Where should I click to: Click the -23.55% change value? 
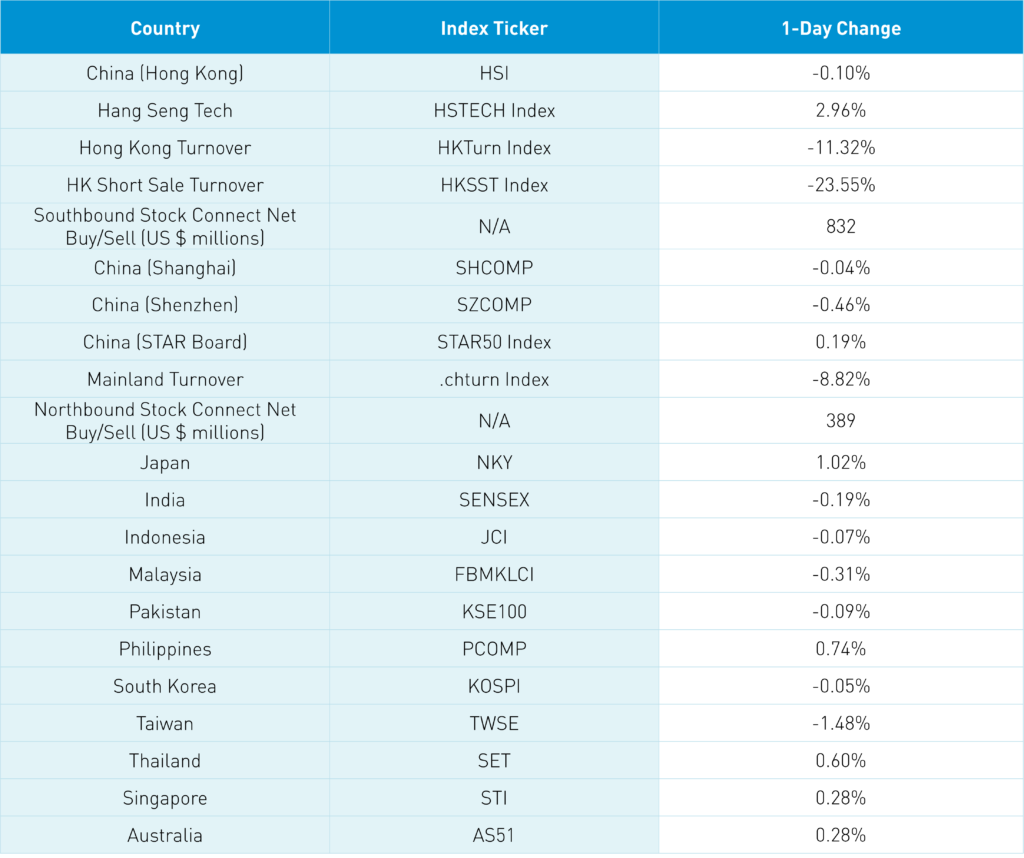[x=841, y=185]
